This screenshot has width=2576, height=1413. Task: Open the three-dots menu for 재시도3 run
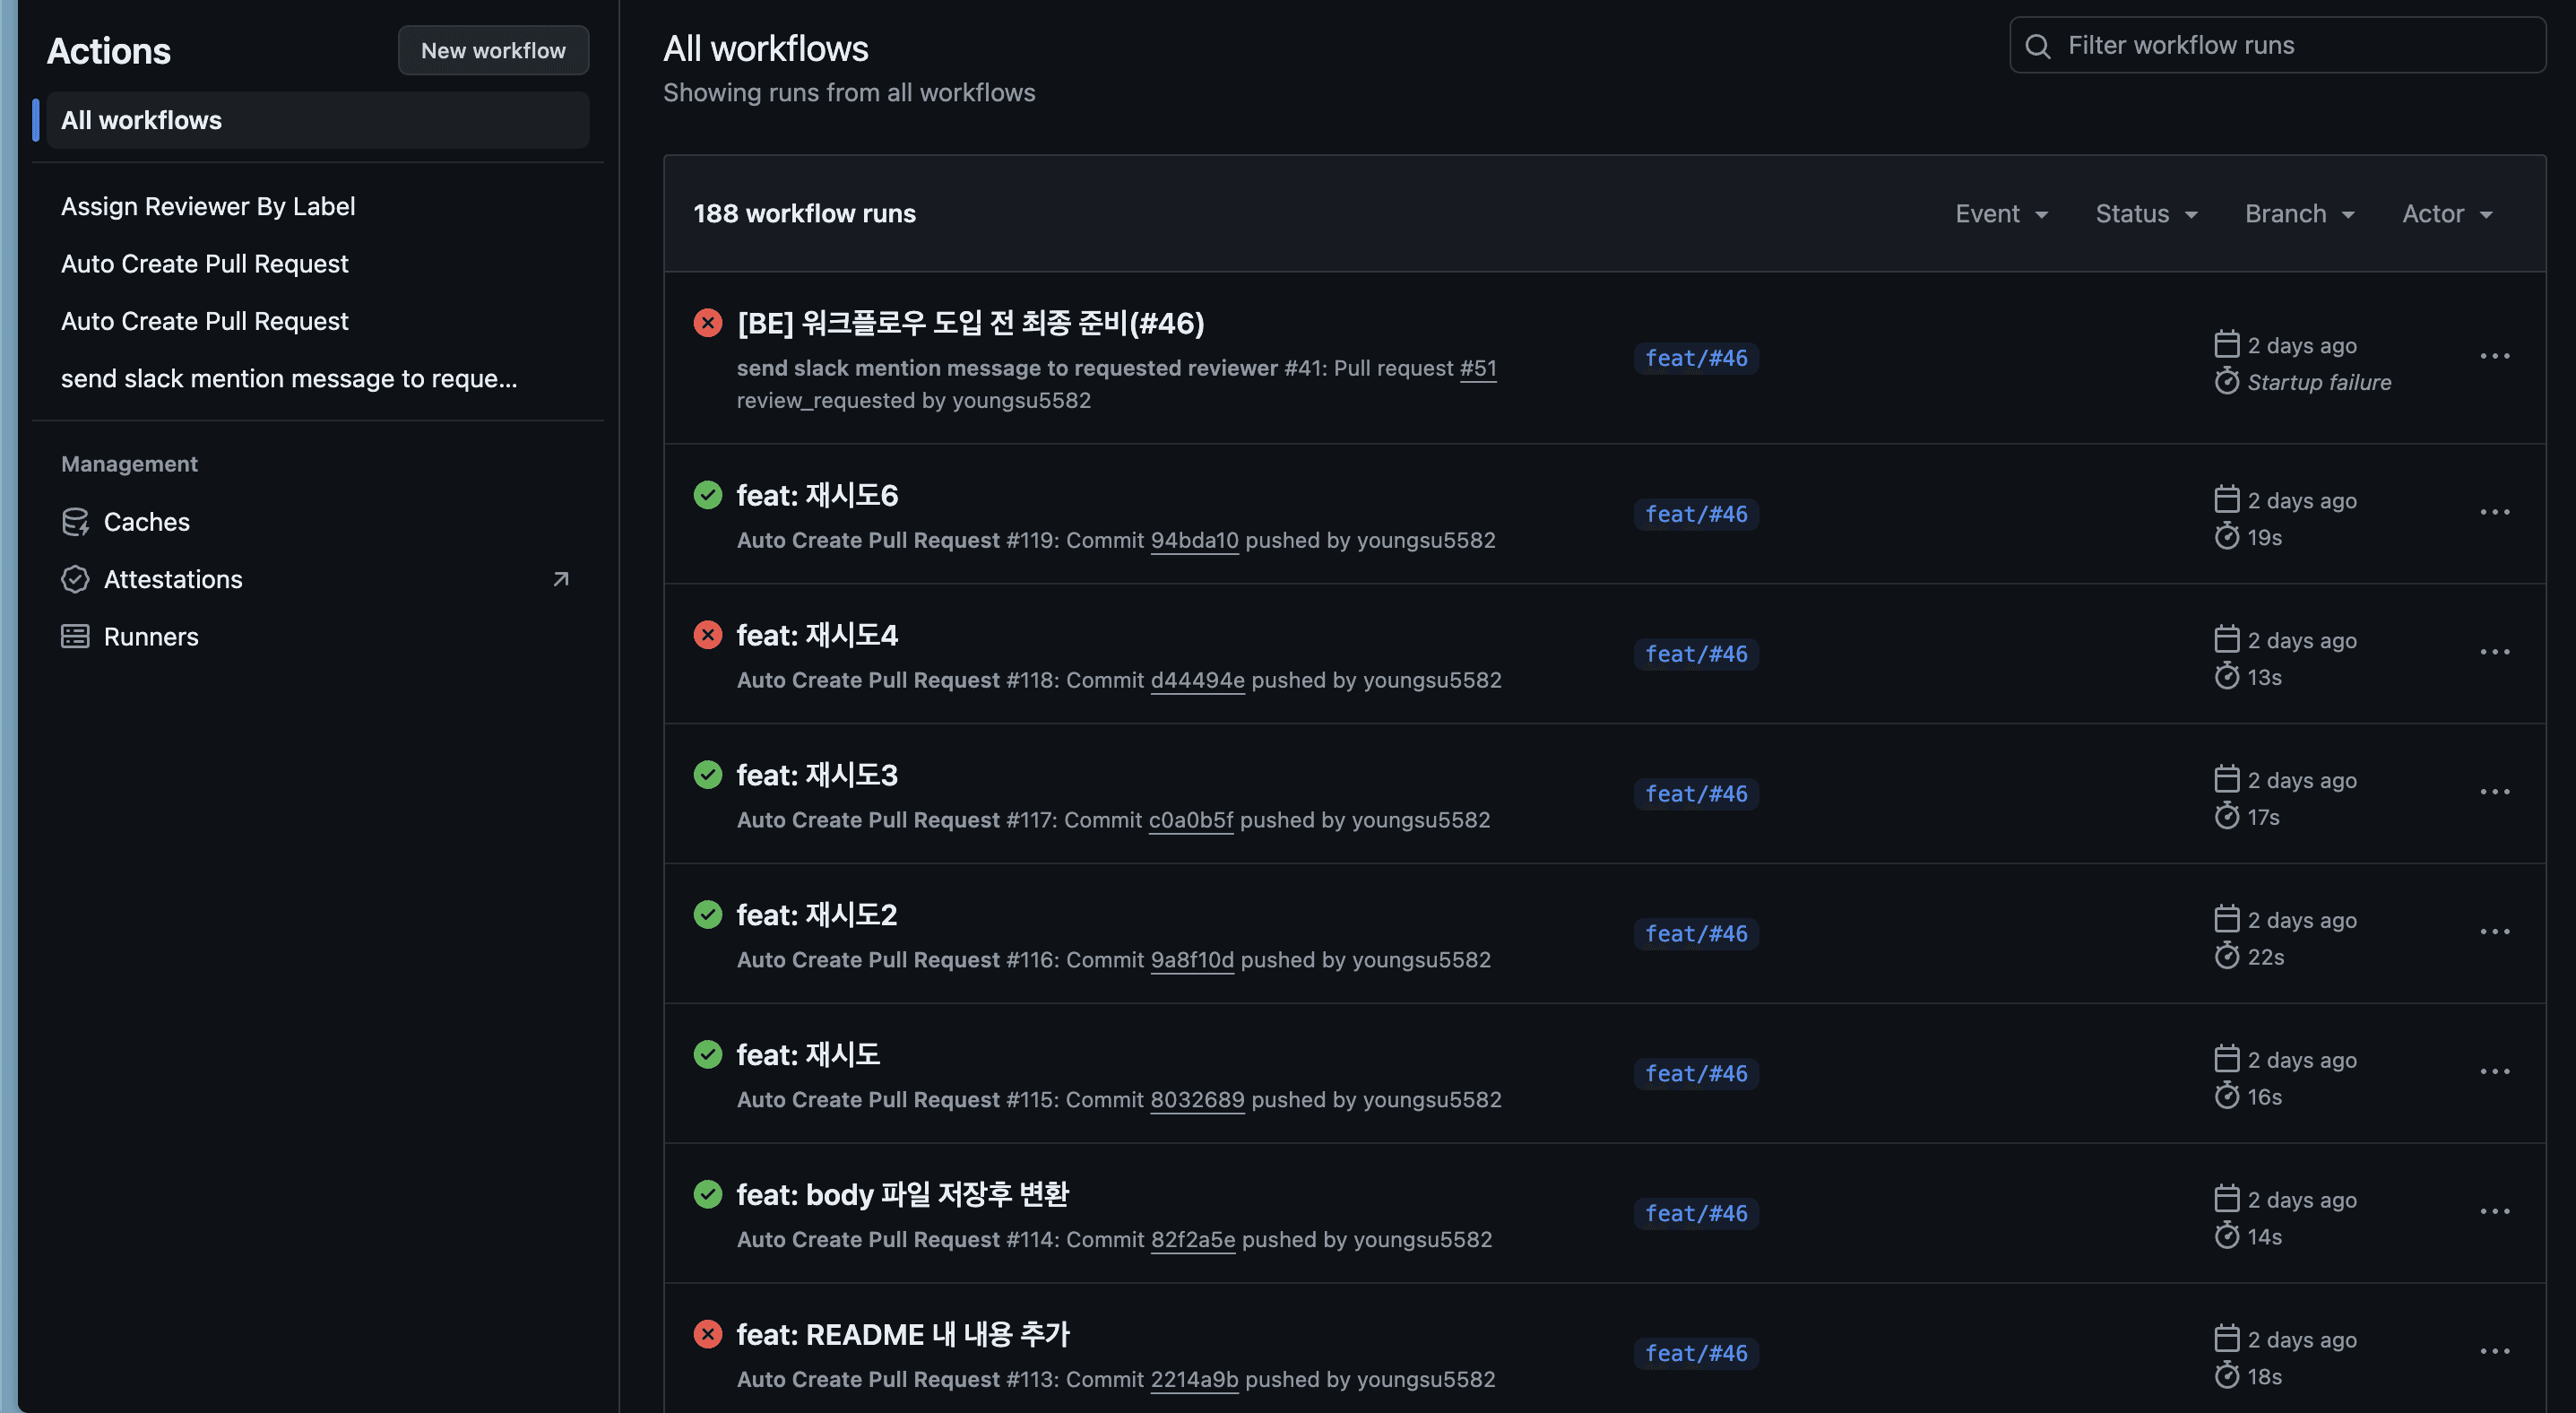[2494, 792]
